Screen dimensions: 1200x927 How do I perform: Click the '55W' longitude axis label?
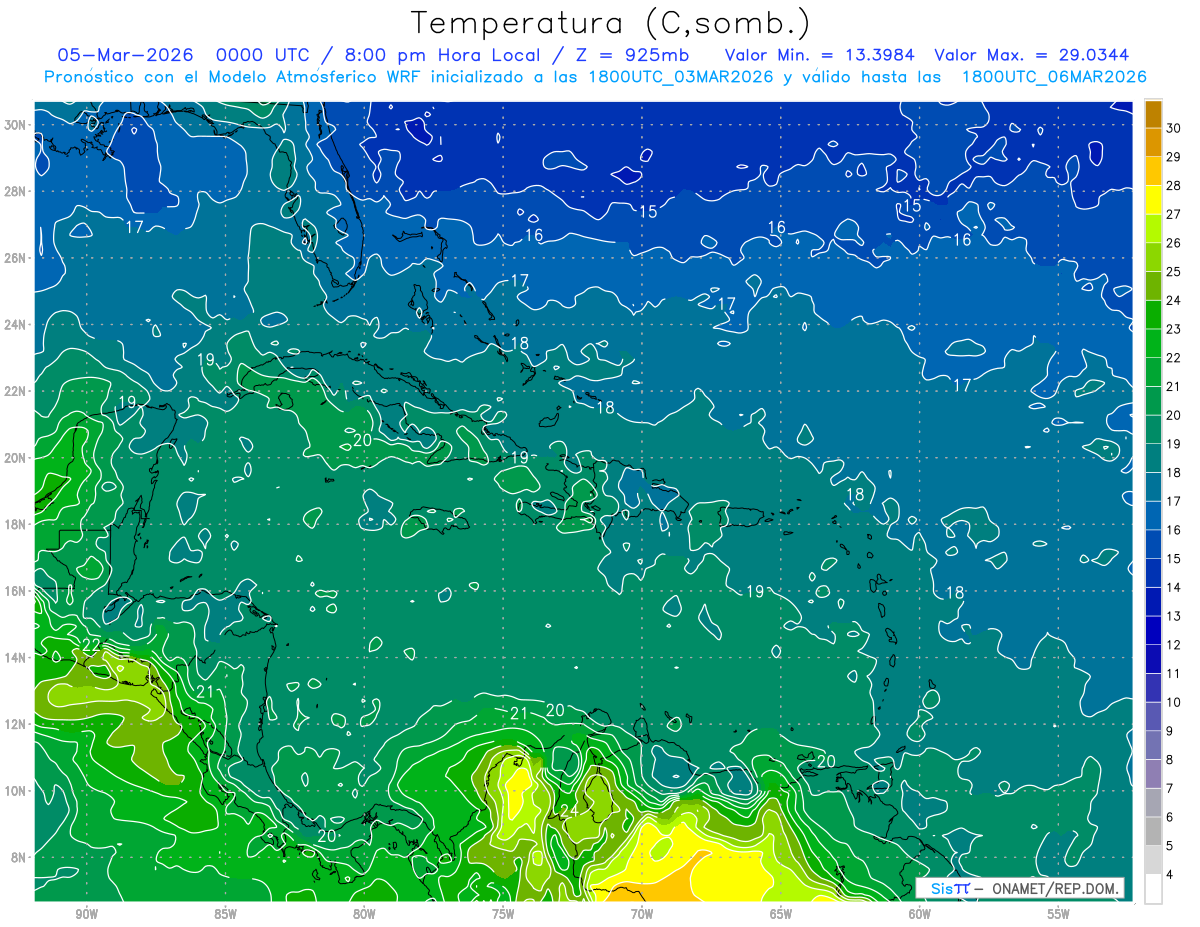[1059, 914]
